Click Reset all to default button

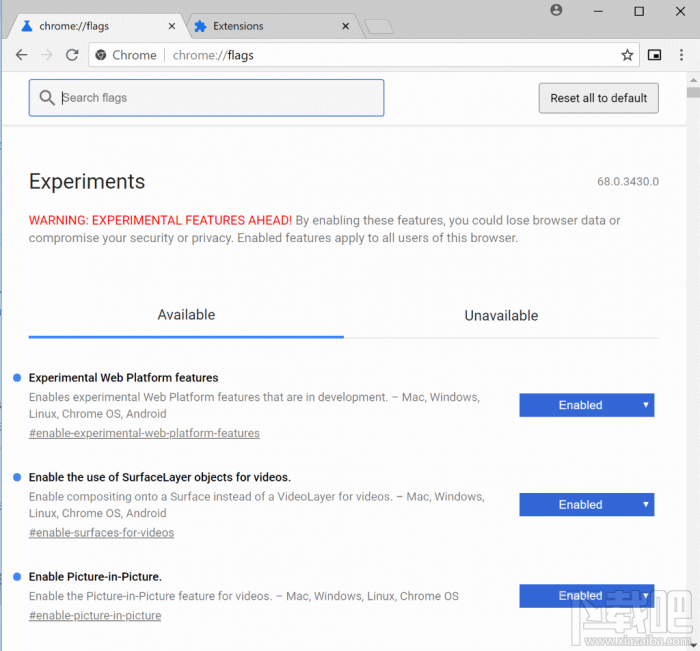598,98
